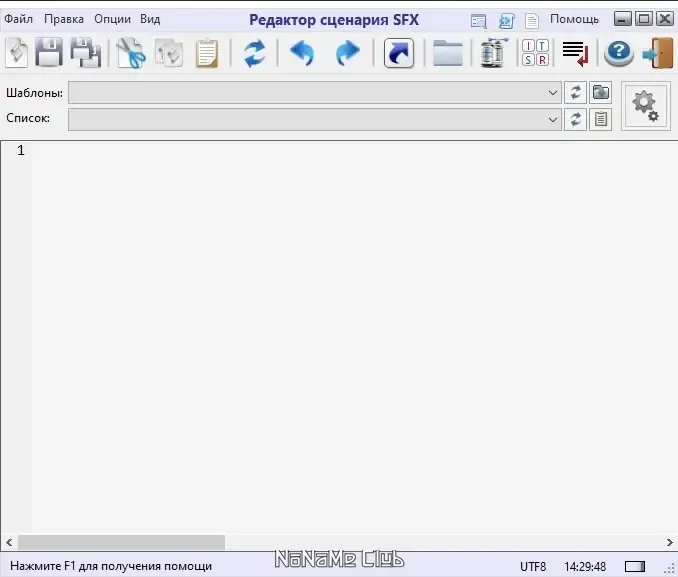
Task: Click the blank page icon near Помощь
Action: click(532, 20)
